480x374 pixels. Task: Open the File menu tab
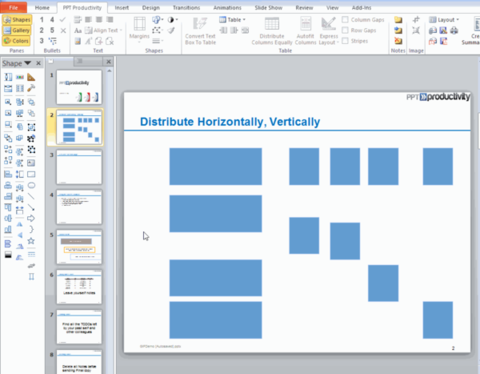point(14,7)
